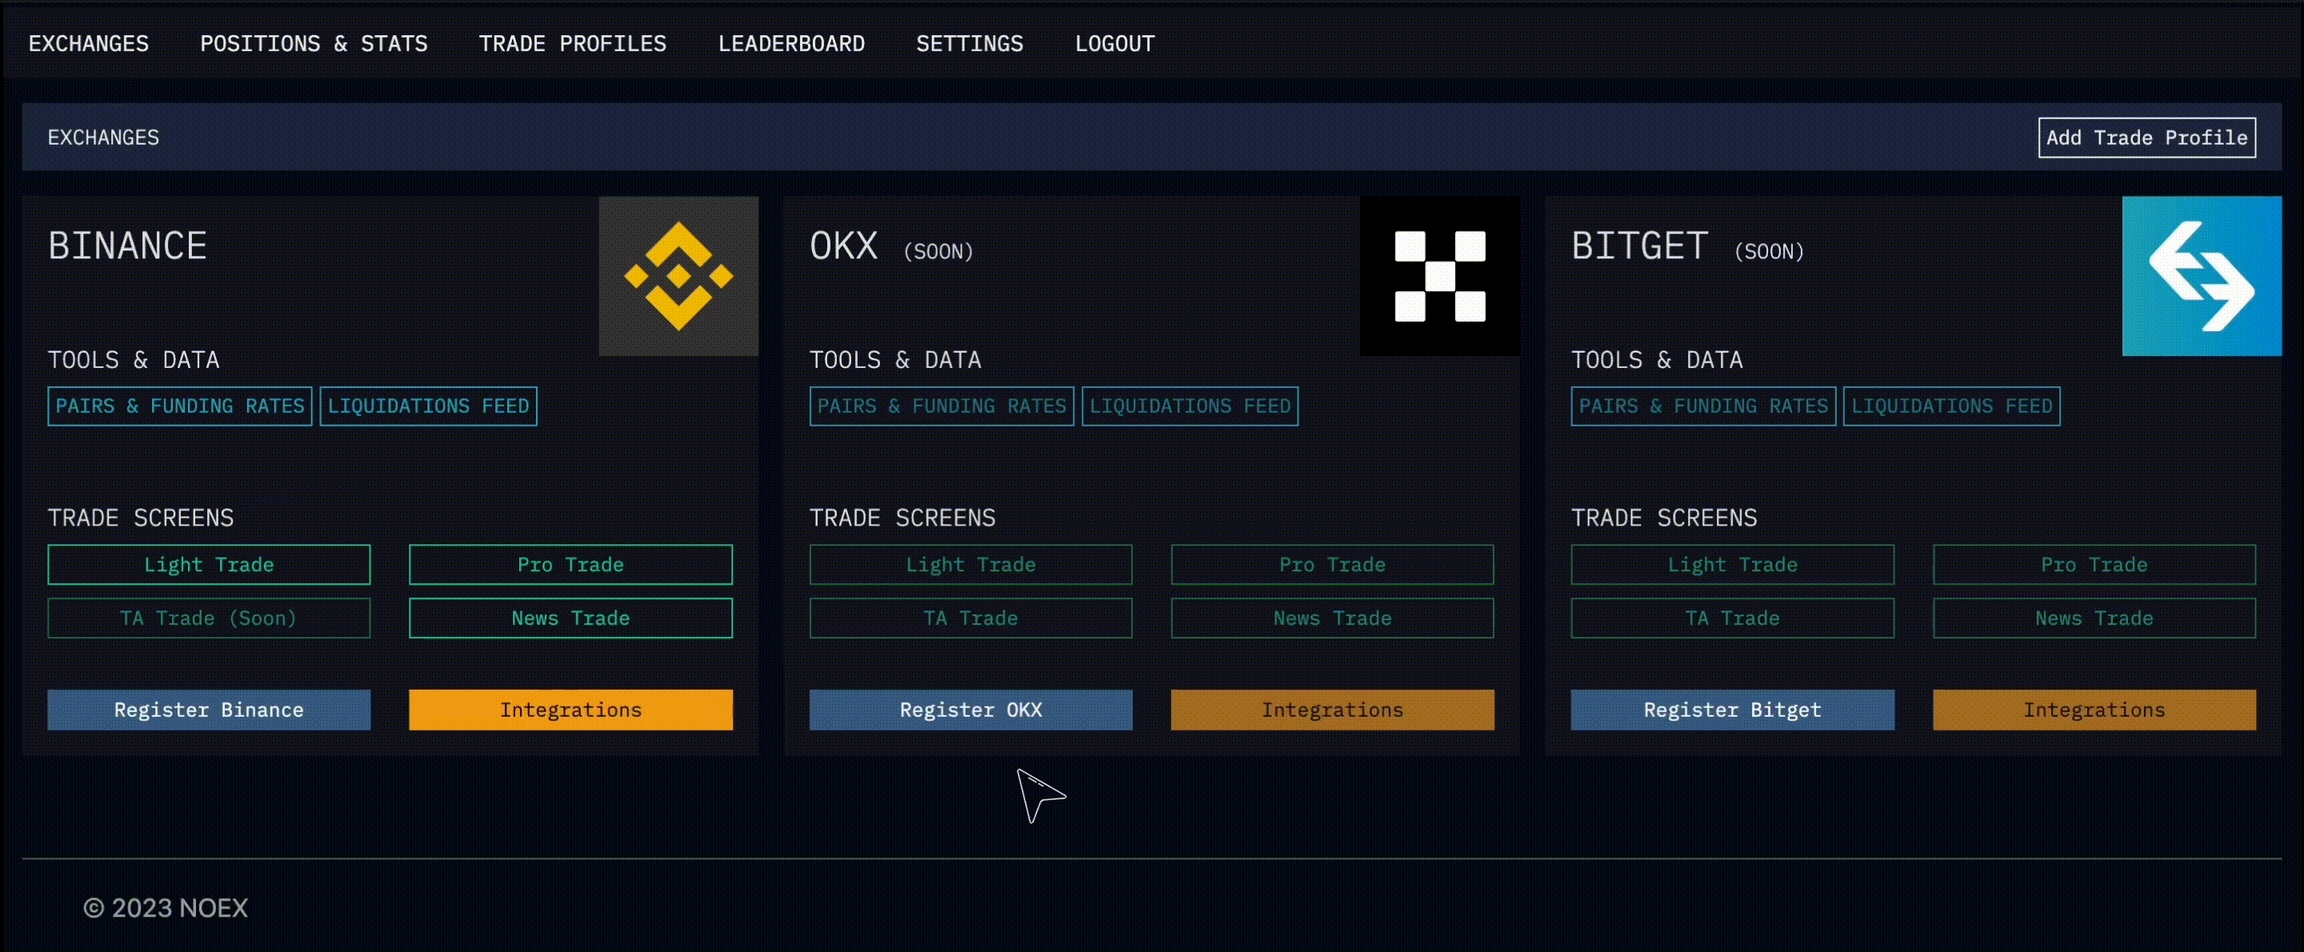Image resolution: width=2304 pixels, height=952 pixels.
Task: Launch Binance Pro Trade screen
Action: coord(570,565)
